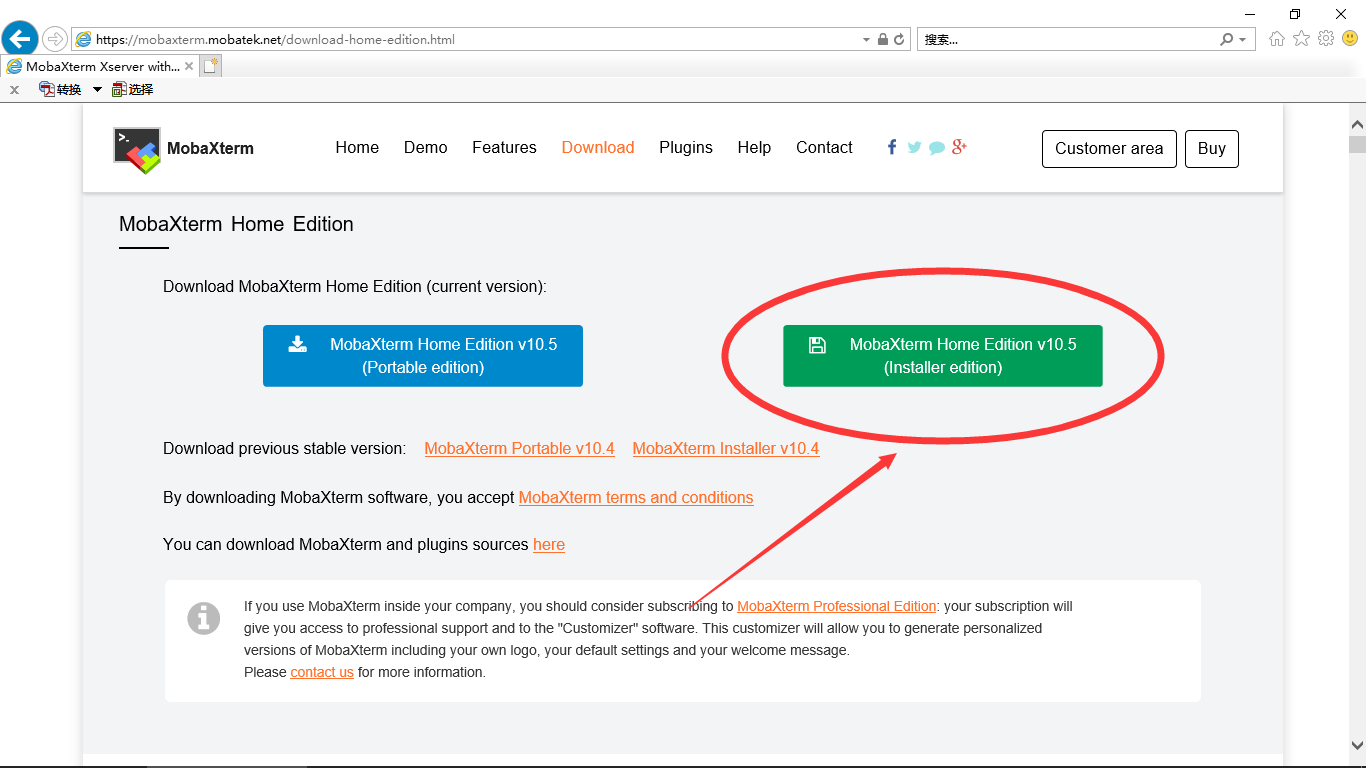Click the security lock icon in address bar

pos(883,40)
